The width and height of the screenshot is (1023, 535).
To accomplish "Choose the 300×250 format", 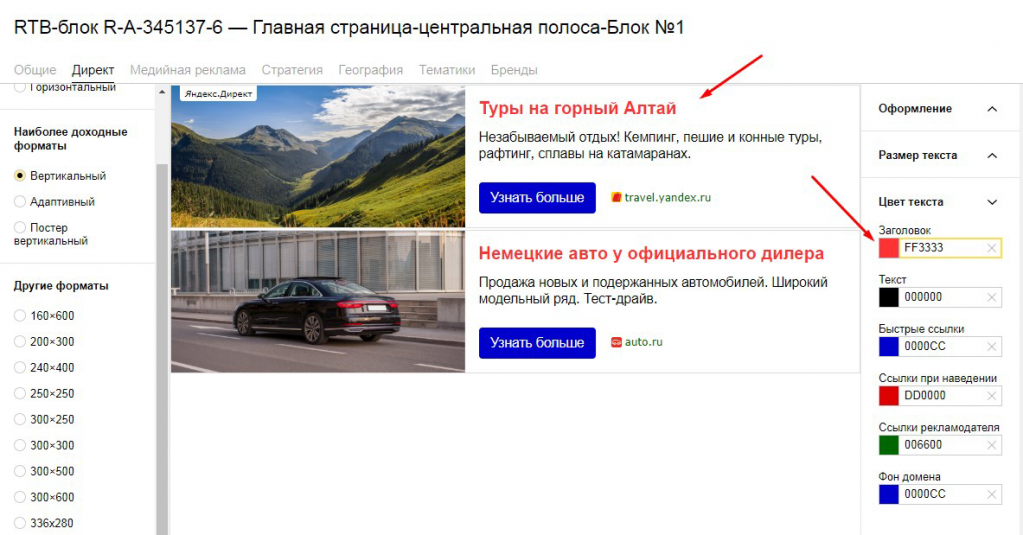I will tap(20, 420).
